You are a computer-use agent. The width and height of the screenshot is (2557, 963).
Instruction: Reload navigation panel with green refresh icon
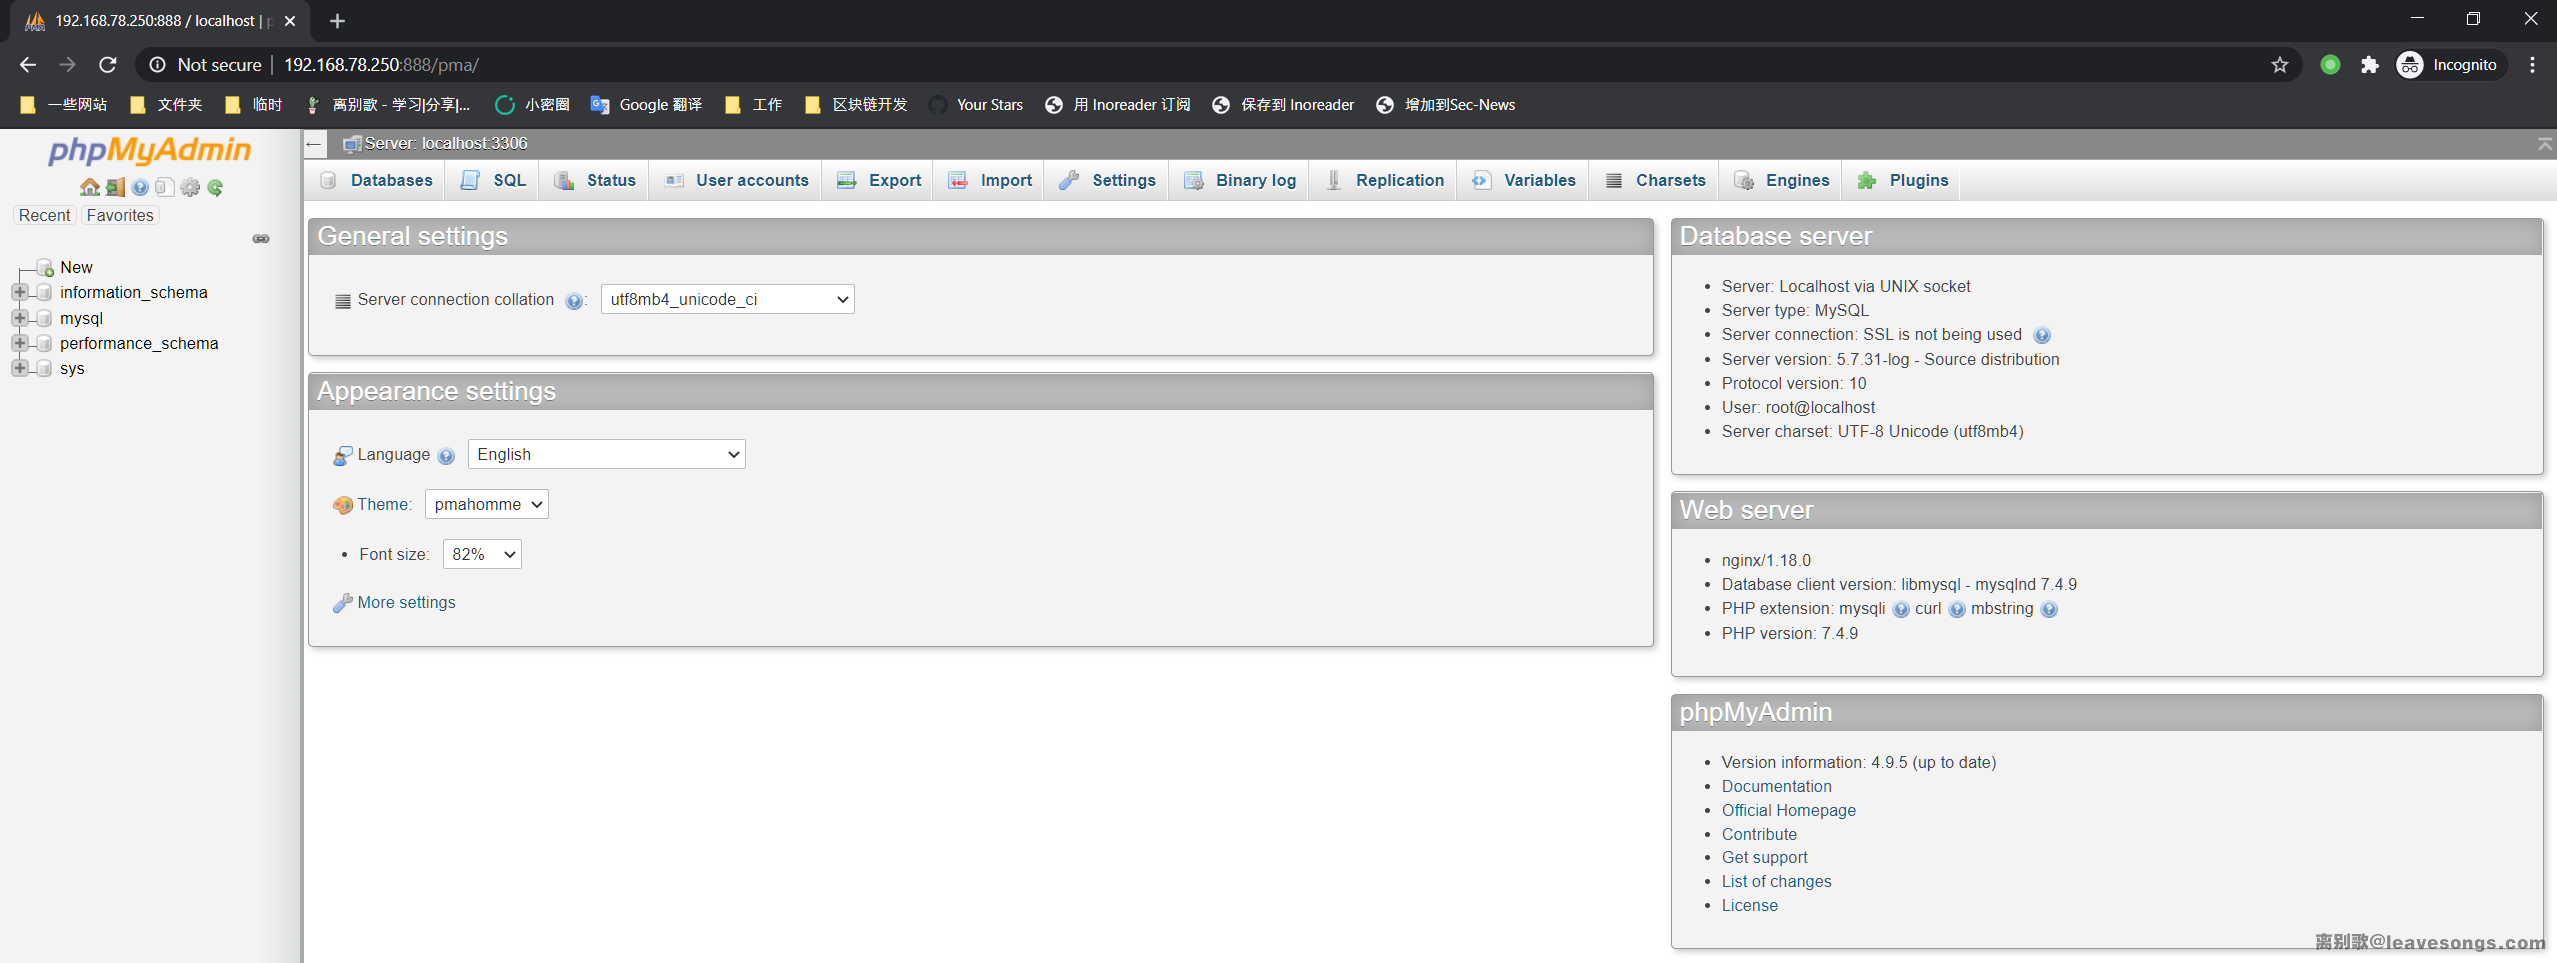(215, 187)
